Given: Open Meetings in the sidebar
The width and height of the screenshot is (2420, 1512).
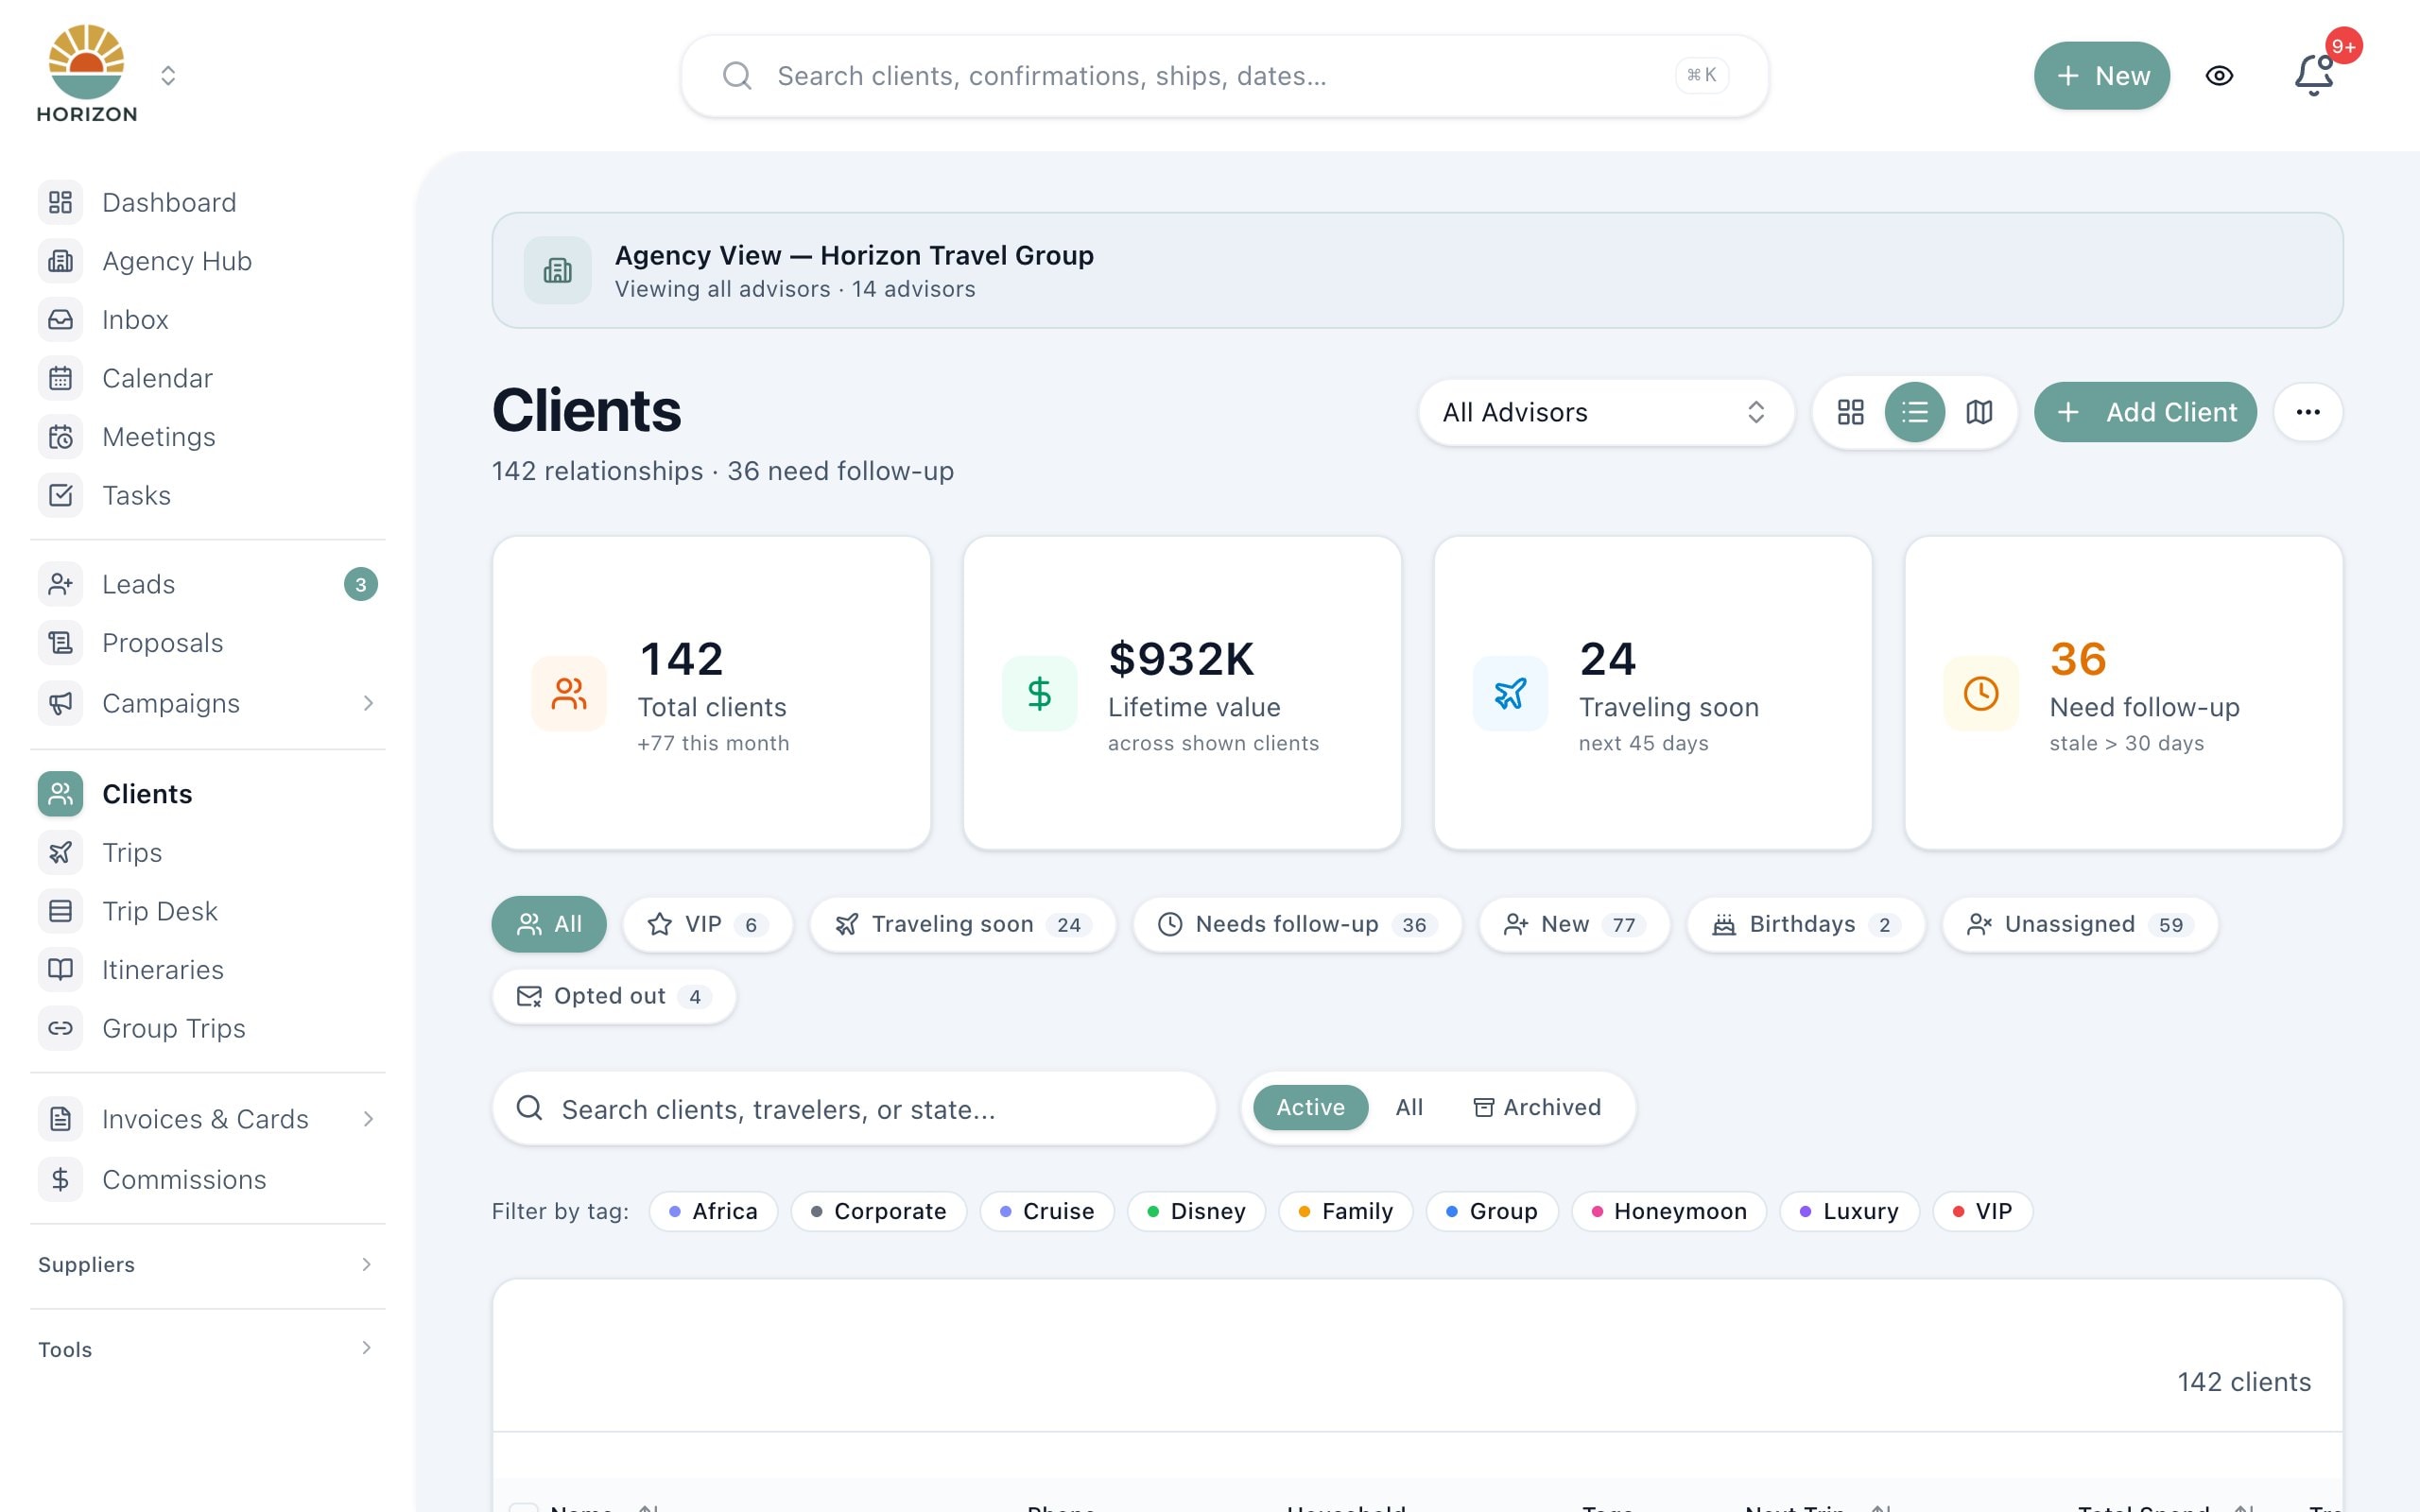Looking at the screenshot, I should coord(208,437).
